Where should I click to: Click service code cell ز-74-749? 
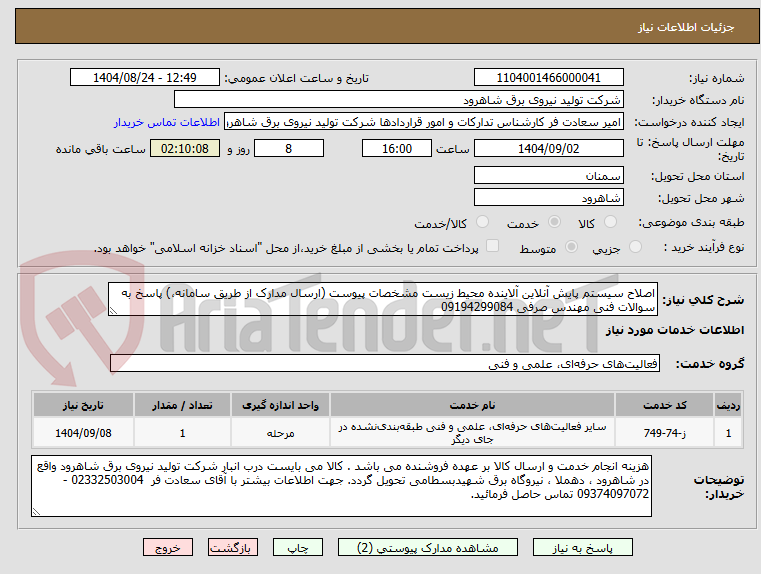coord(664,433)
